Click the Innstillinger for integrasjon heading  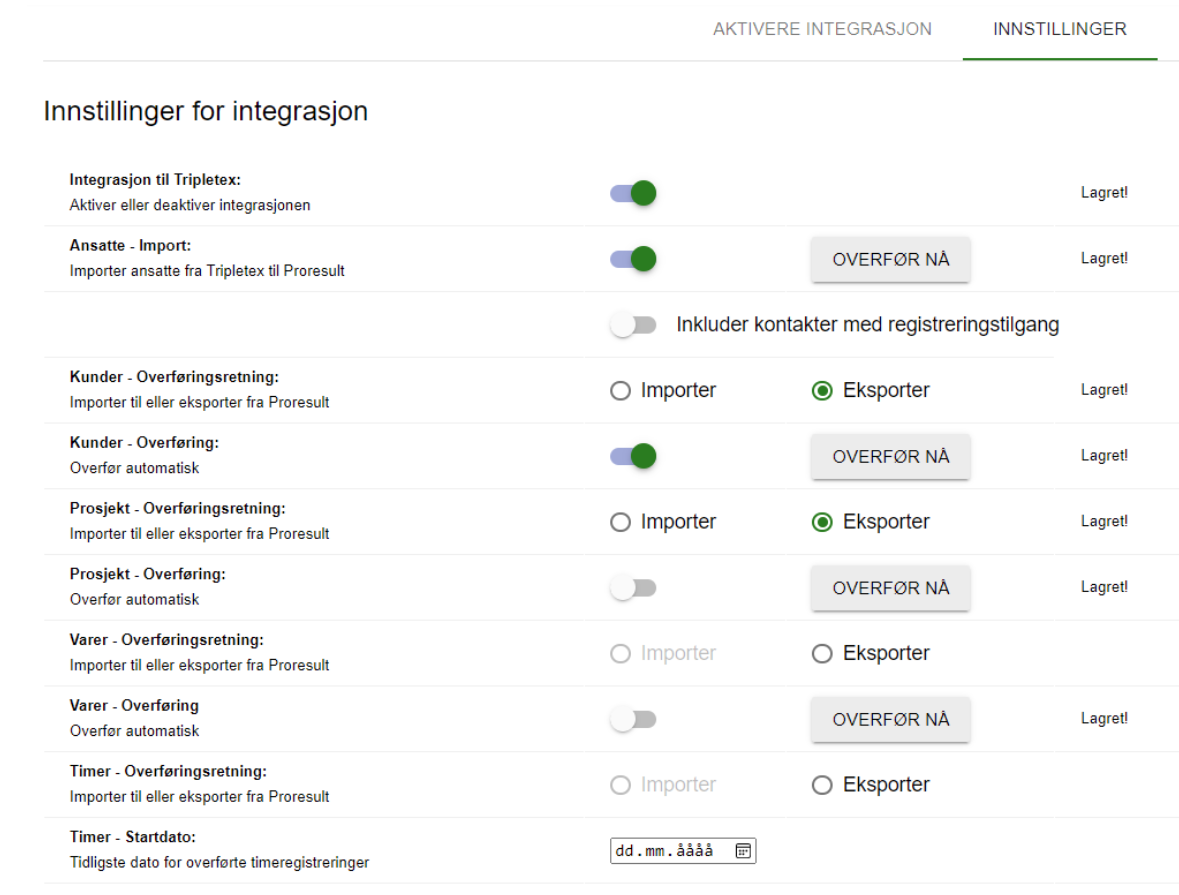(205, 111)
